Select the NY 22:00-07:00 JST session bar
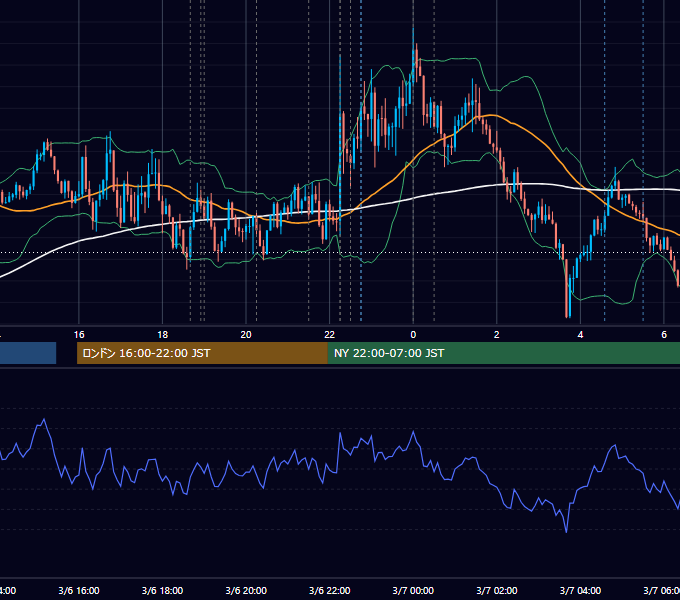The height and width of the screenshot is (600, 680). pos(504,353)
